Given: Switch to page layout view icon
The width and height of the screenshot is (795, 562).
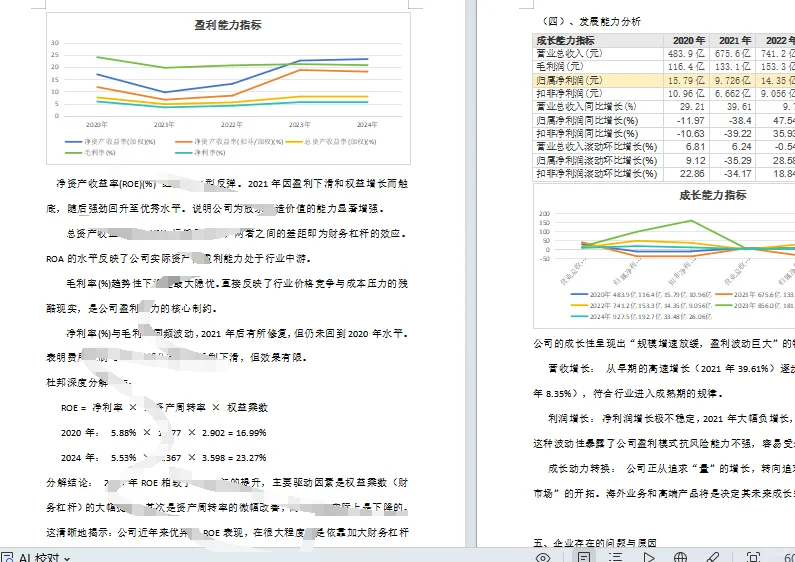Looking at the screenshot, I should click(x=584, y=557).
